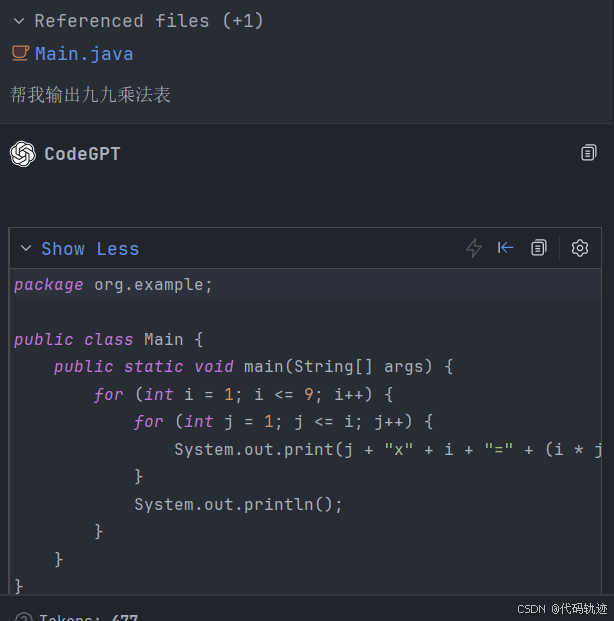The image size is (614, 621).
Task: Click the Show Less link
Action: (90, 249)
